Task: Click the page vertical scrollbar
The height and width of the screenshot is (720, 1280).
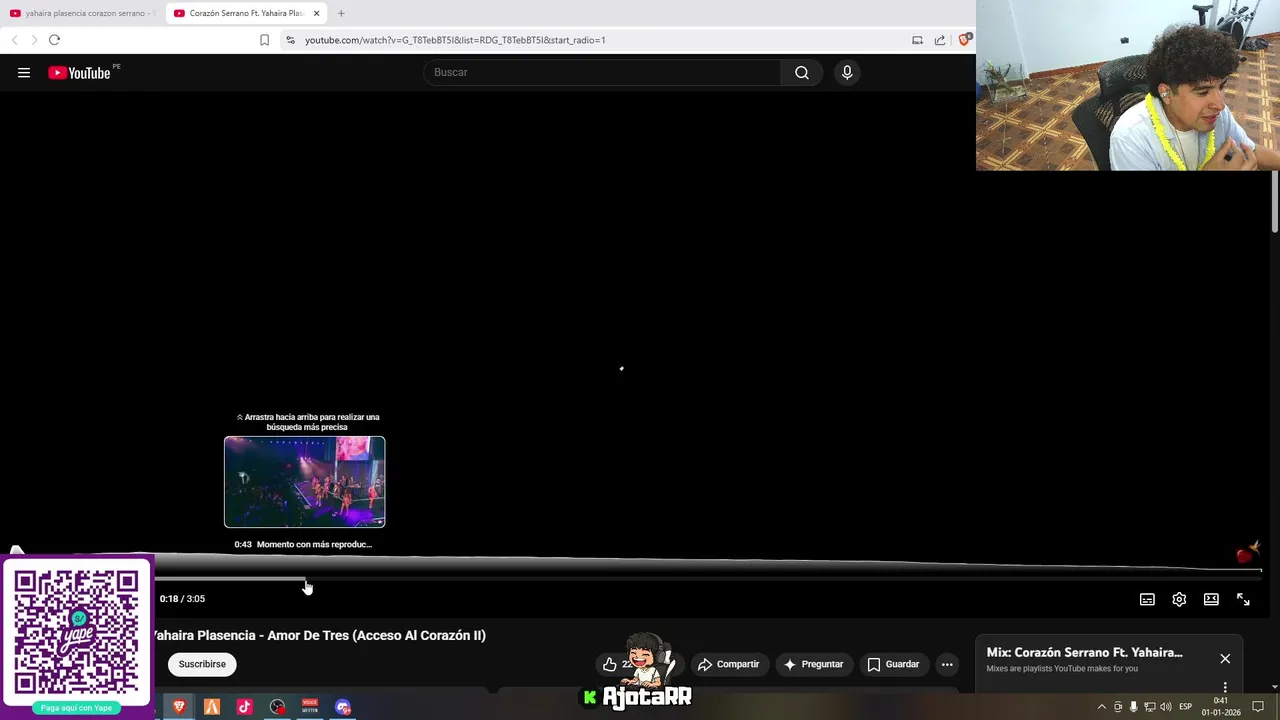Action: click(1275, 203)
